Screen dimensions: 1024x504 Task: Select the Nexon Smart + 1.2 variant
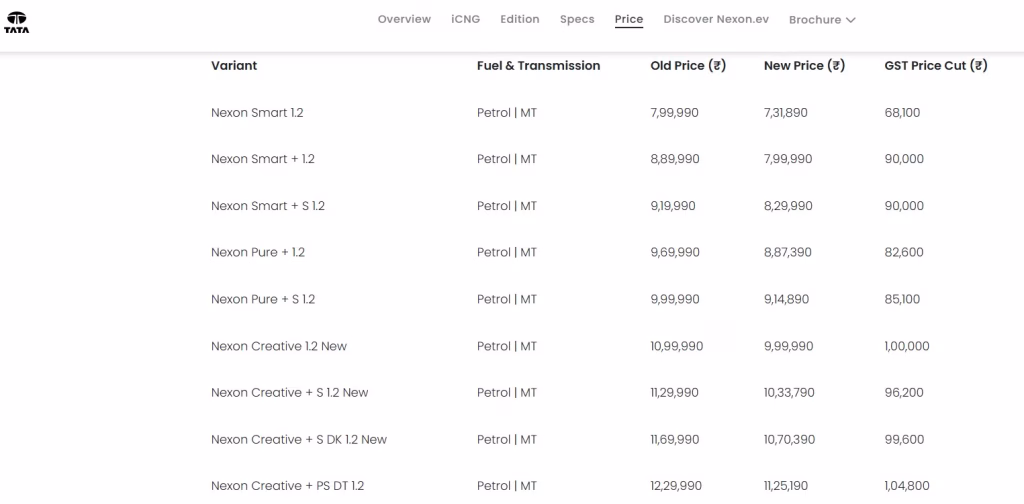point(263,159)
